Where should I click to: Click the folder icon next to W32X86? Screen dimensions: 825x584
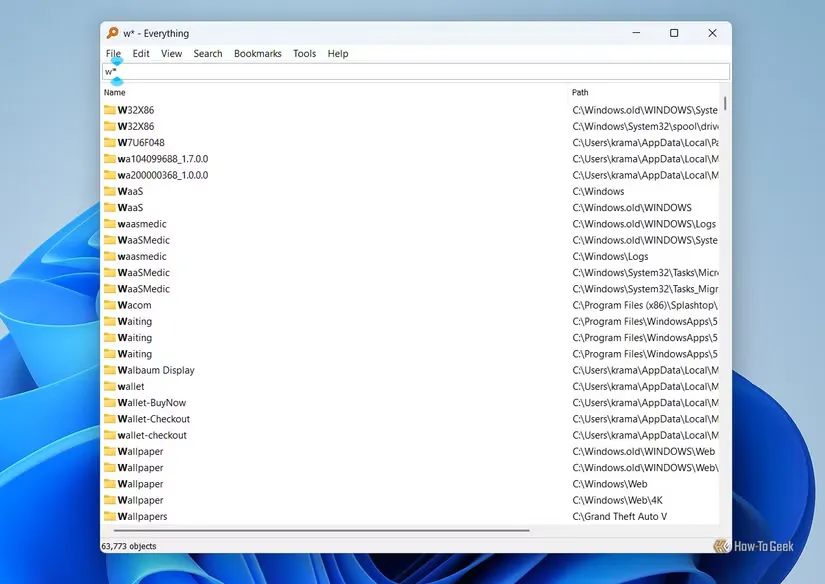[x=111, y=110]
